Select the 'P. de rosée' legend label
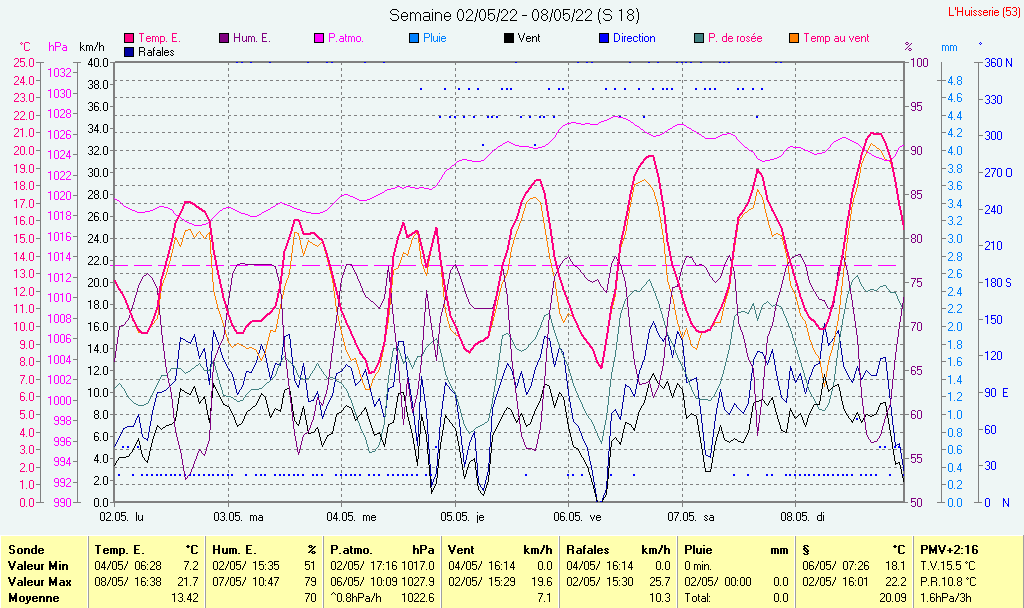 pos(735,39)
